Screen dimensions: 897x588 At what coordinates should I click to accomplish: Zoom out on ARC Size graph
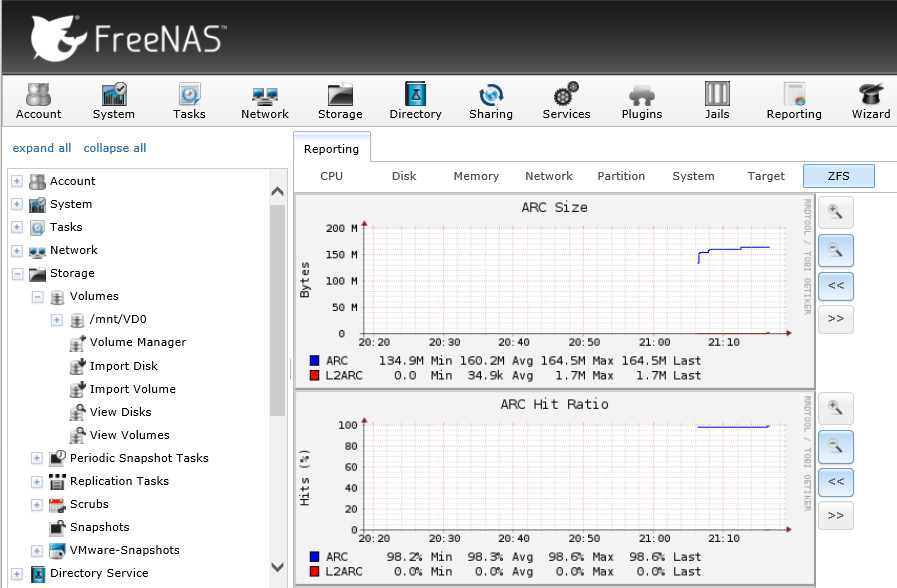[x=835, y=251]
